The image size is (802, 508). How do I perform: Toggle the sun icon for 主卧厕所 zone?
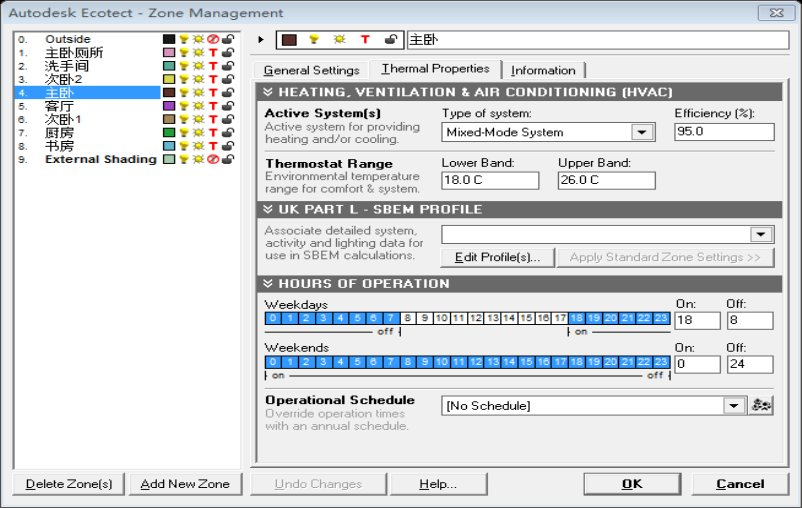pyautogui.click(x=198, y=53)
